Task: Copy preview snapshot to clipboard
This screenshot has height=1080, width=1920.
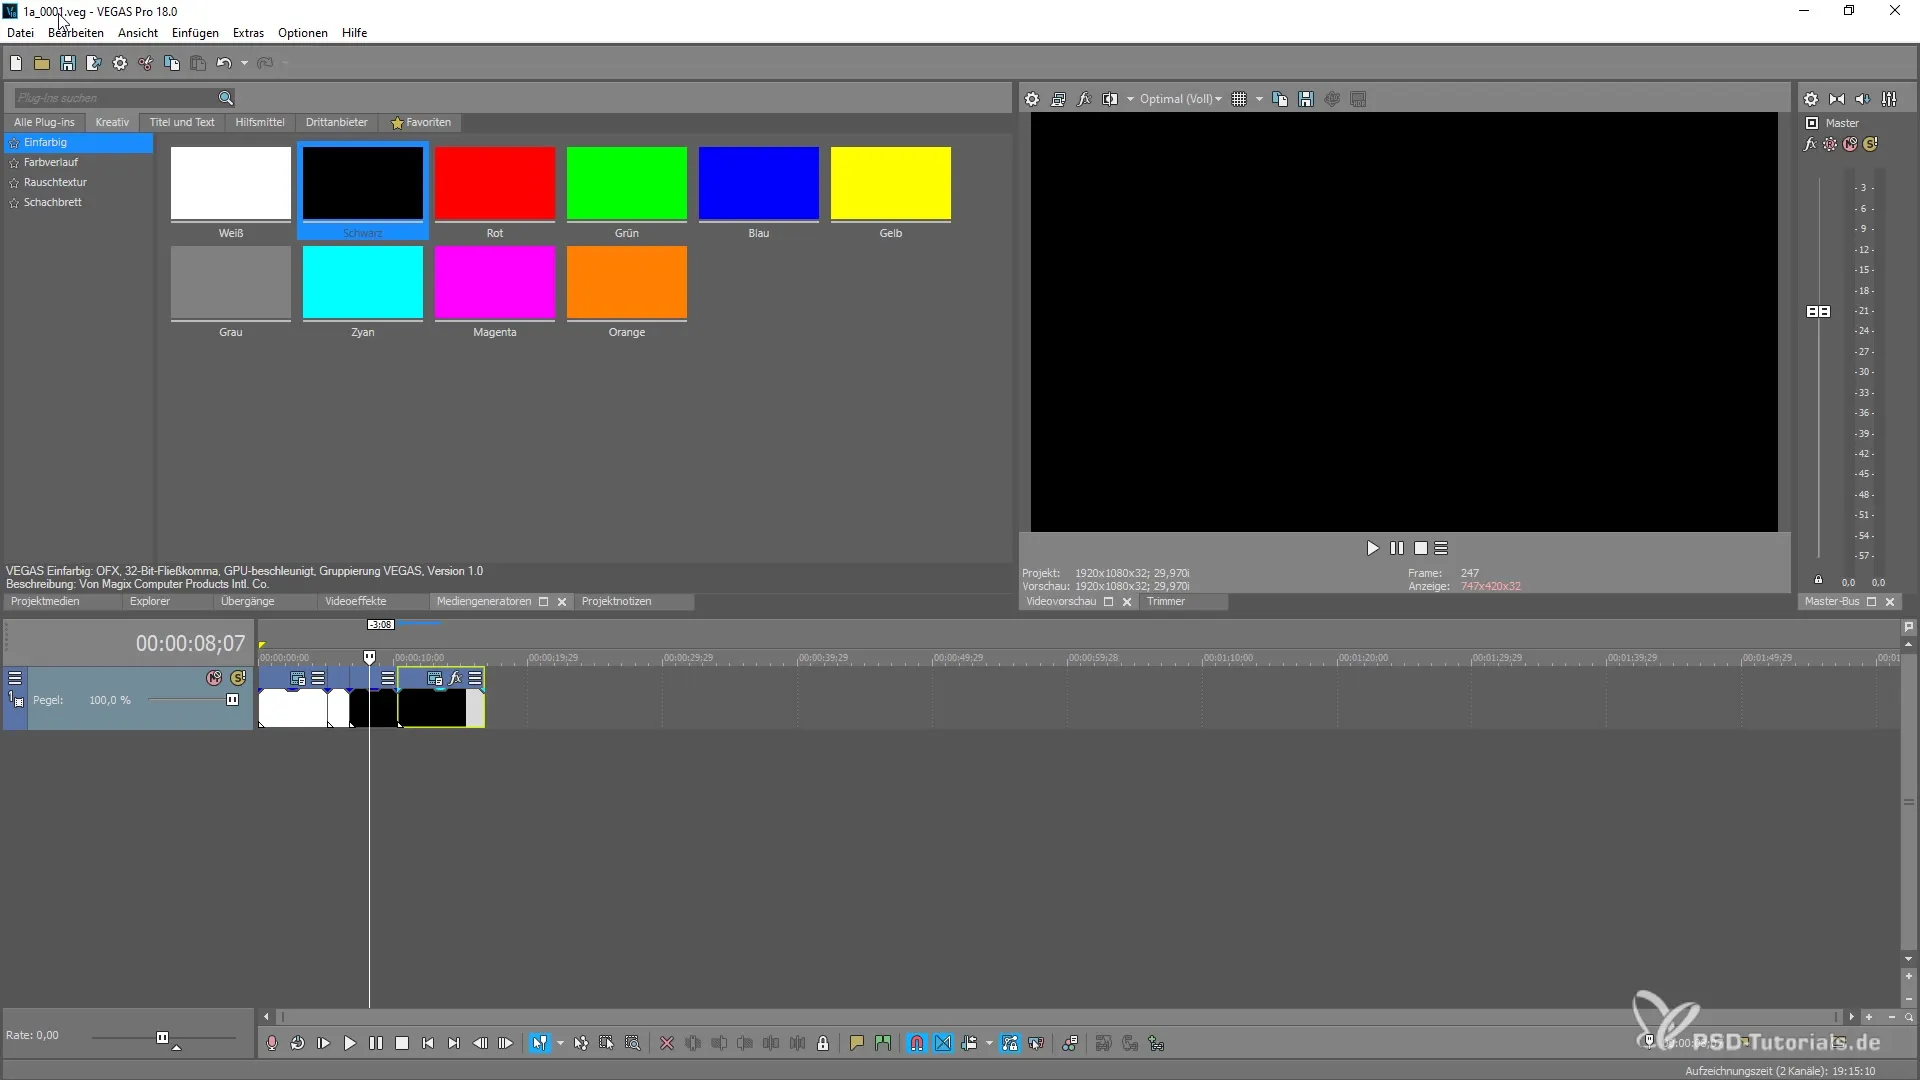Action: click(x=1280, y=99)
